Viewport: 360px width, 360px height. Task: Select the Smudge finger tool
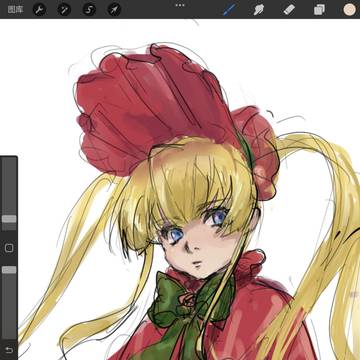pyautogui.click(x=259, y=10)
